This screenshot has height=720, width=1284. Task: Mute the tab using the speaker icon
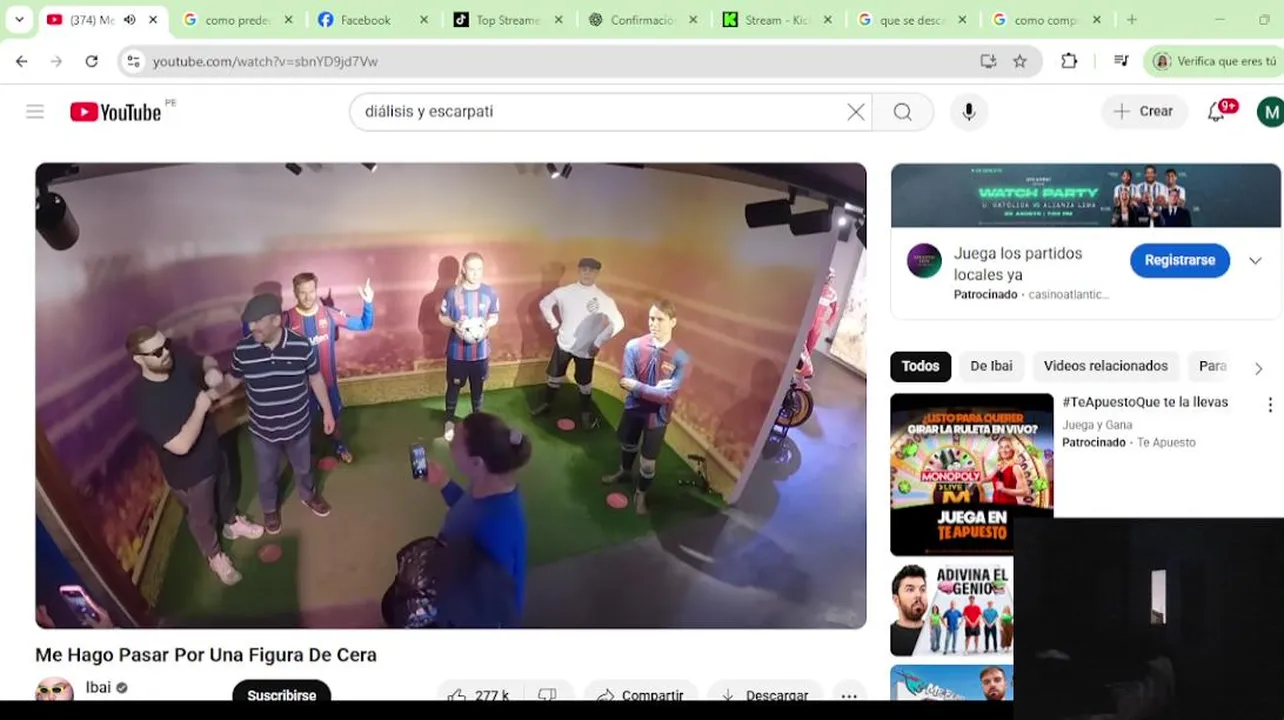[130, 20]
